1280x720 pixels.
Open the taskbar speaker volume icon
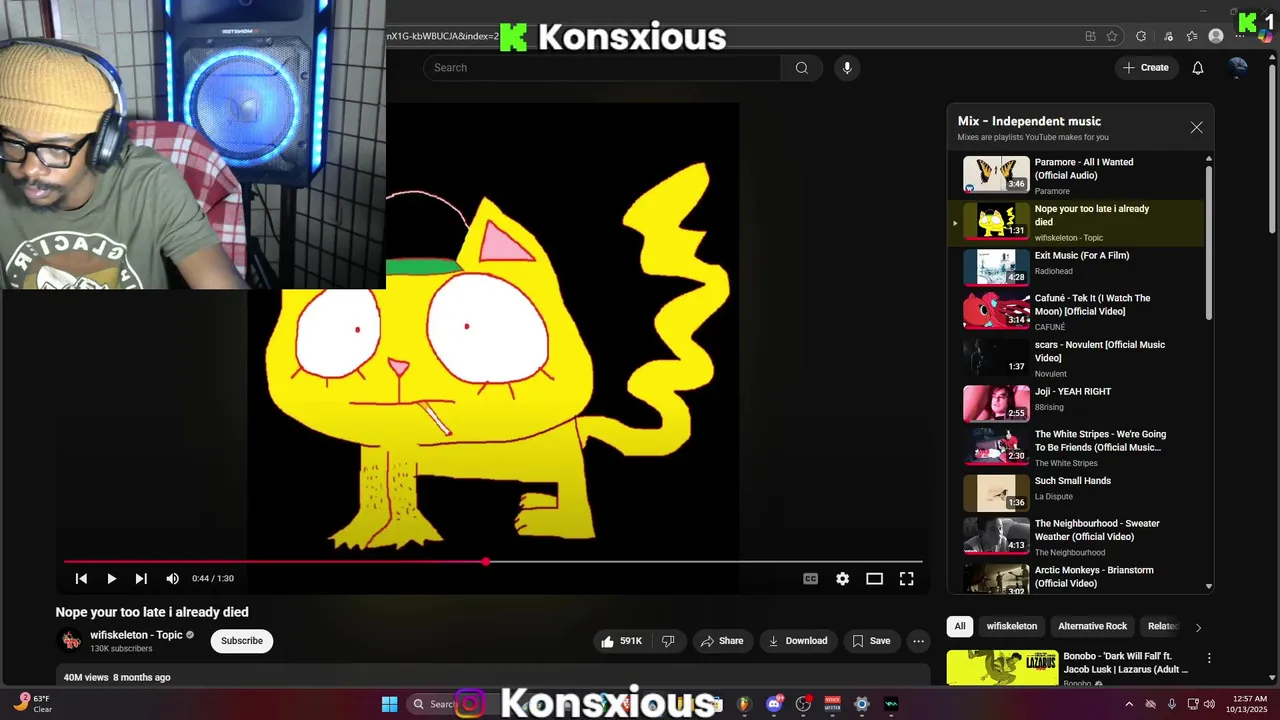pos(1211,704)
